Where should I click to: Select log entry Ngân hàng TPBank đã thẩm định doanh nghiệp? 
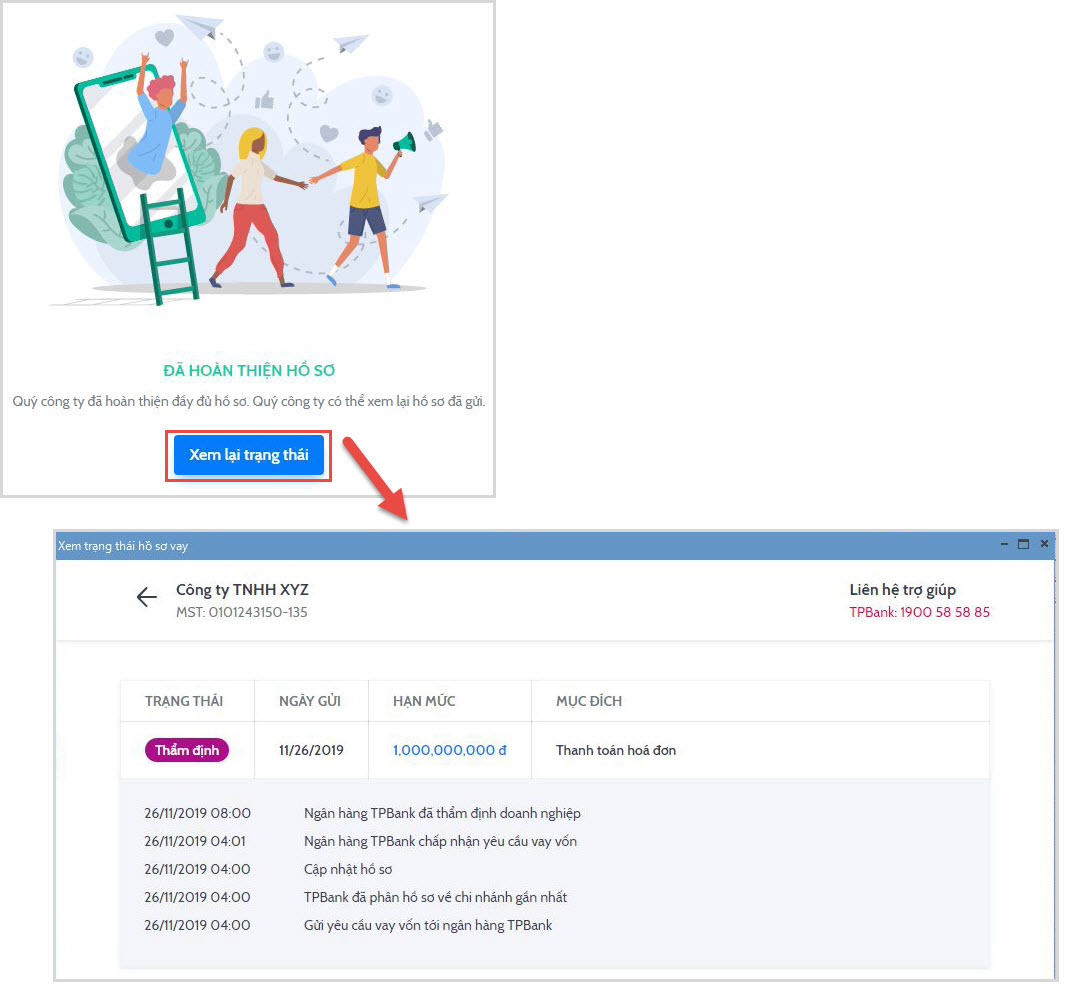point(442,813)
